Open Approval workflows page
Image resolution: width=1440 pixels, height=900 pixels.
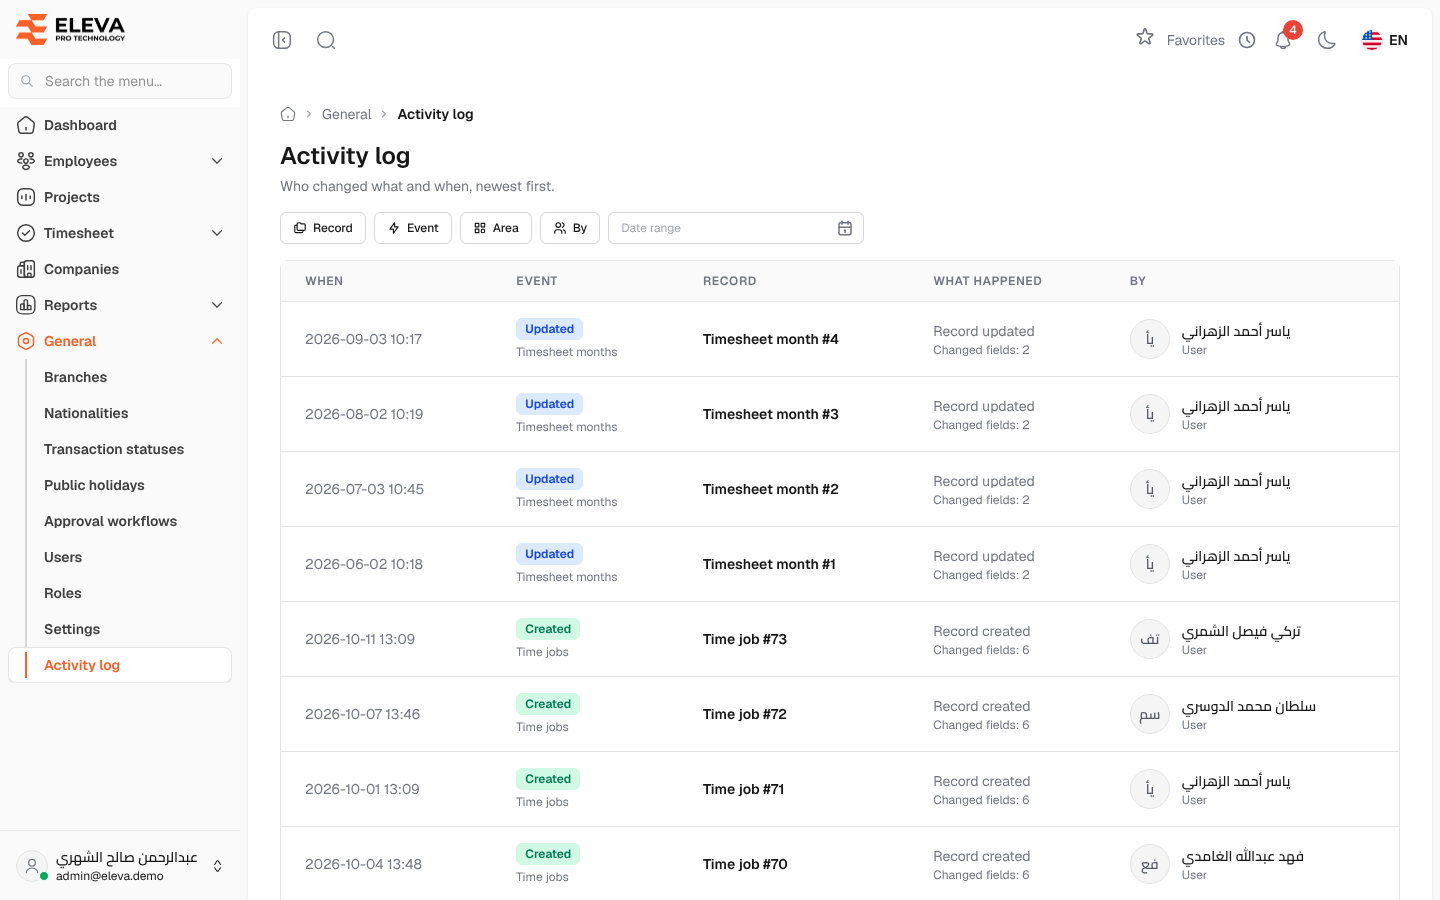click(x=110, y=521)
